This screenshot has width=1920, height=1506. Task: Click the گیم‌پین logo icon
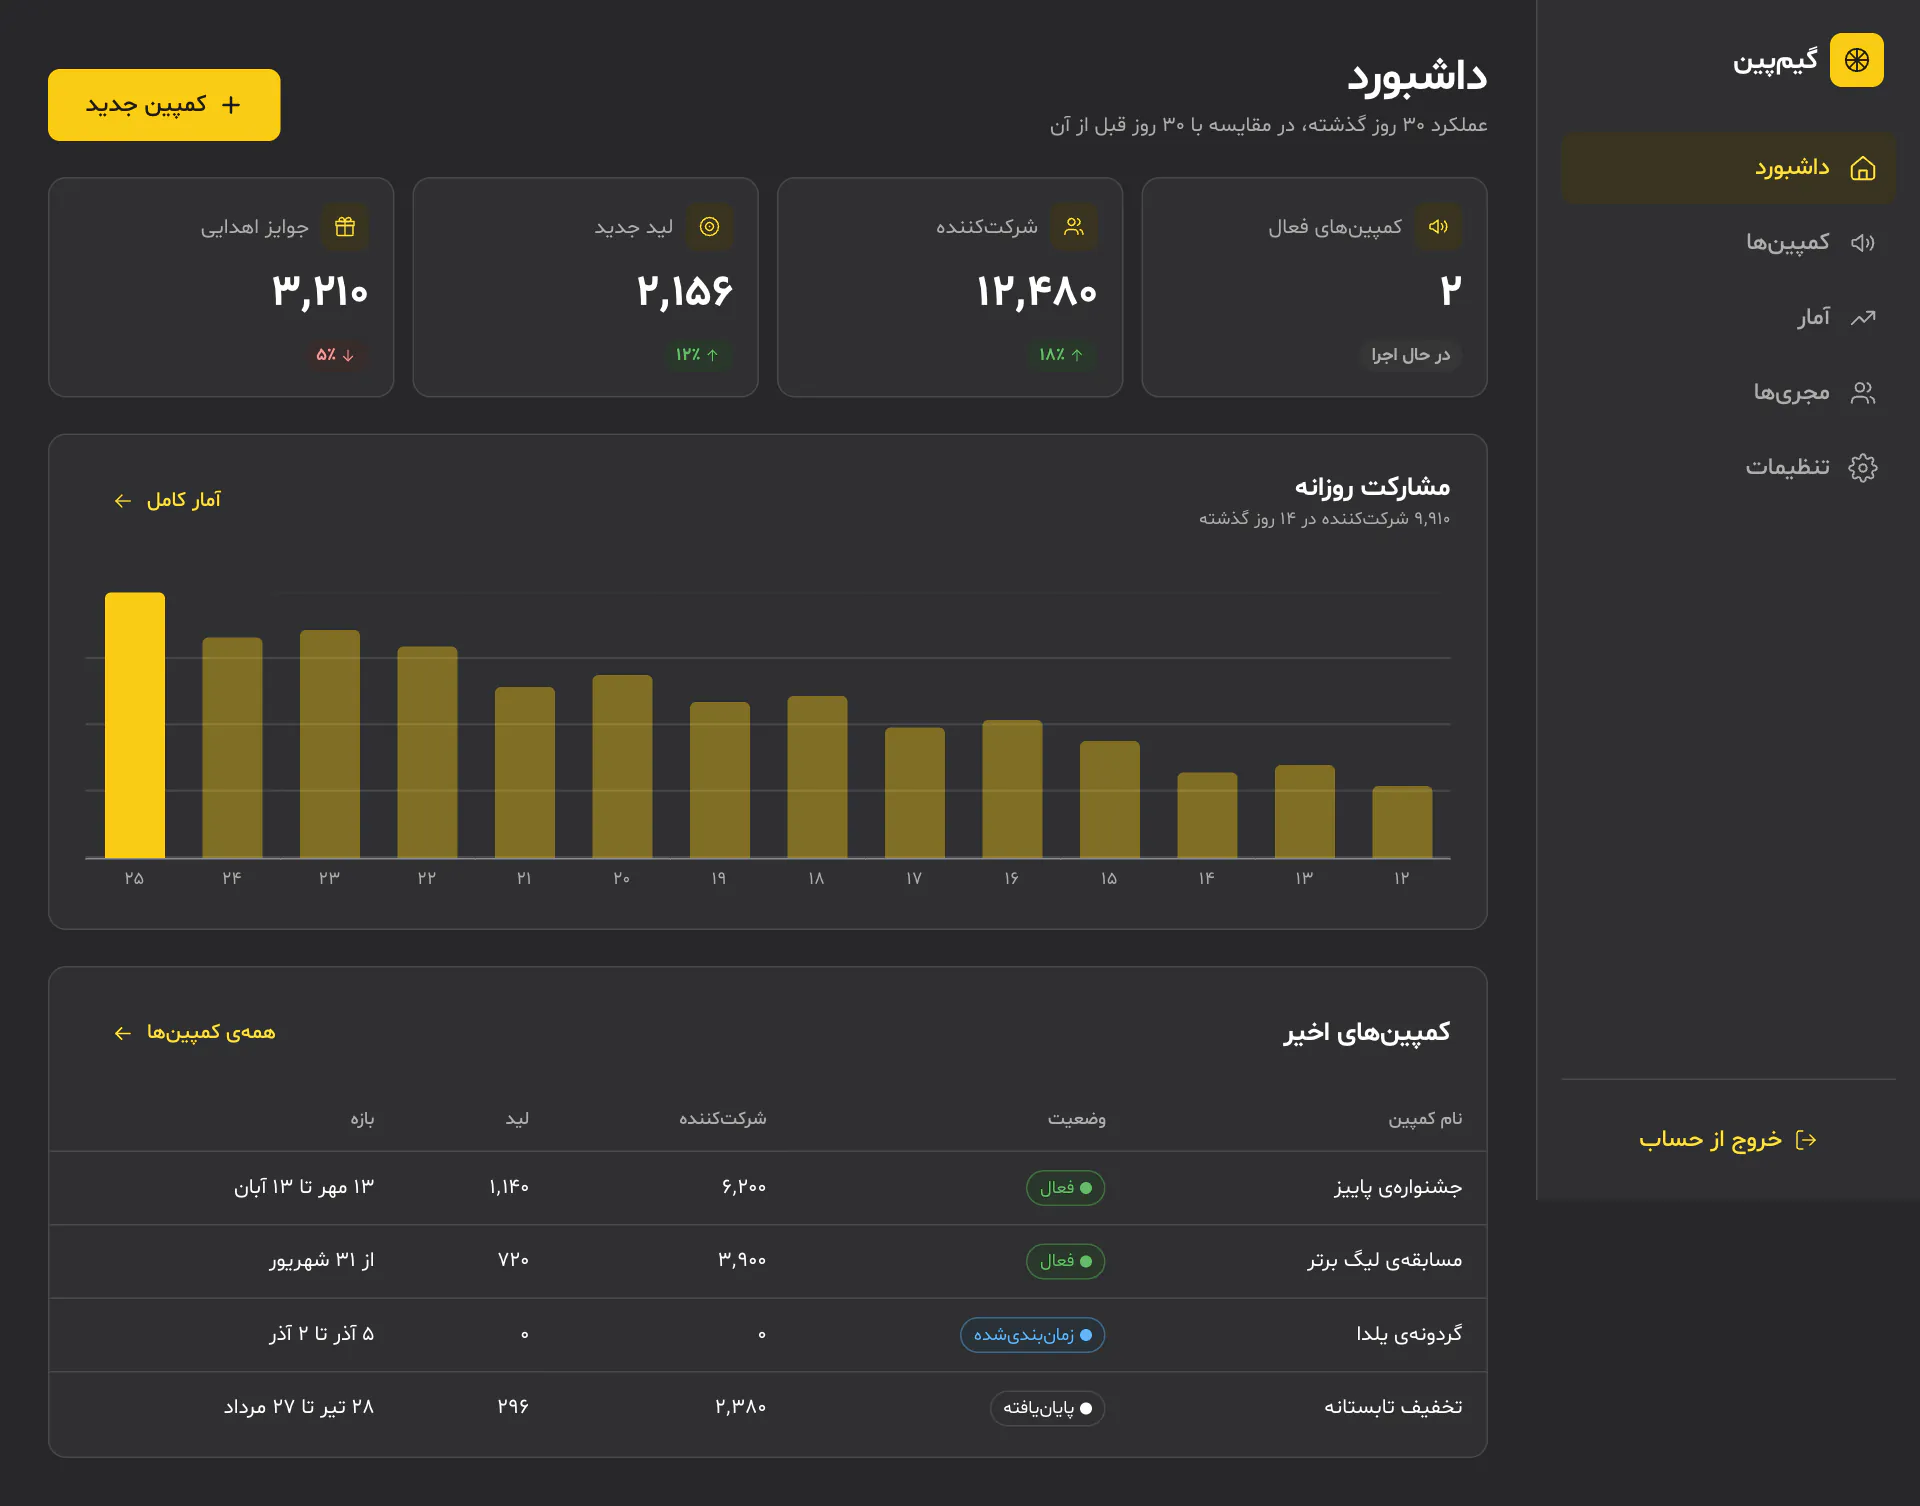(x=1856, y=60)
